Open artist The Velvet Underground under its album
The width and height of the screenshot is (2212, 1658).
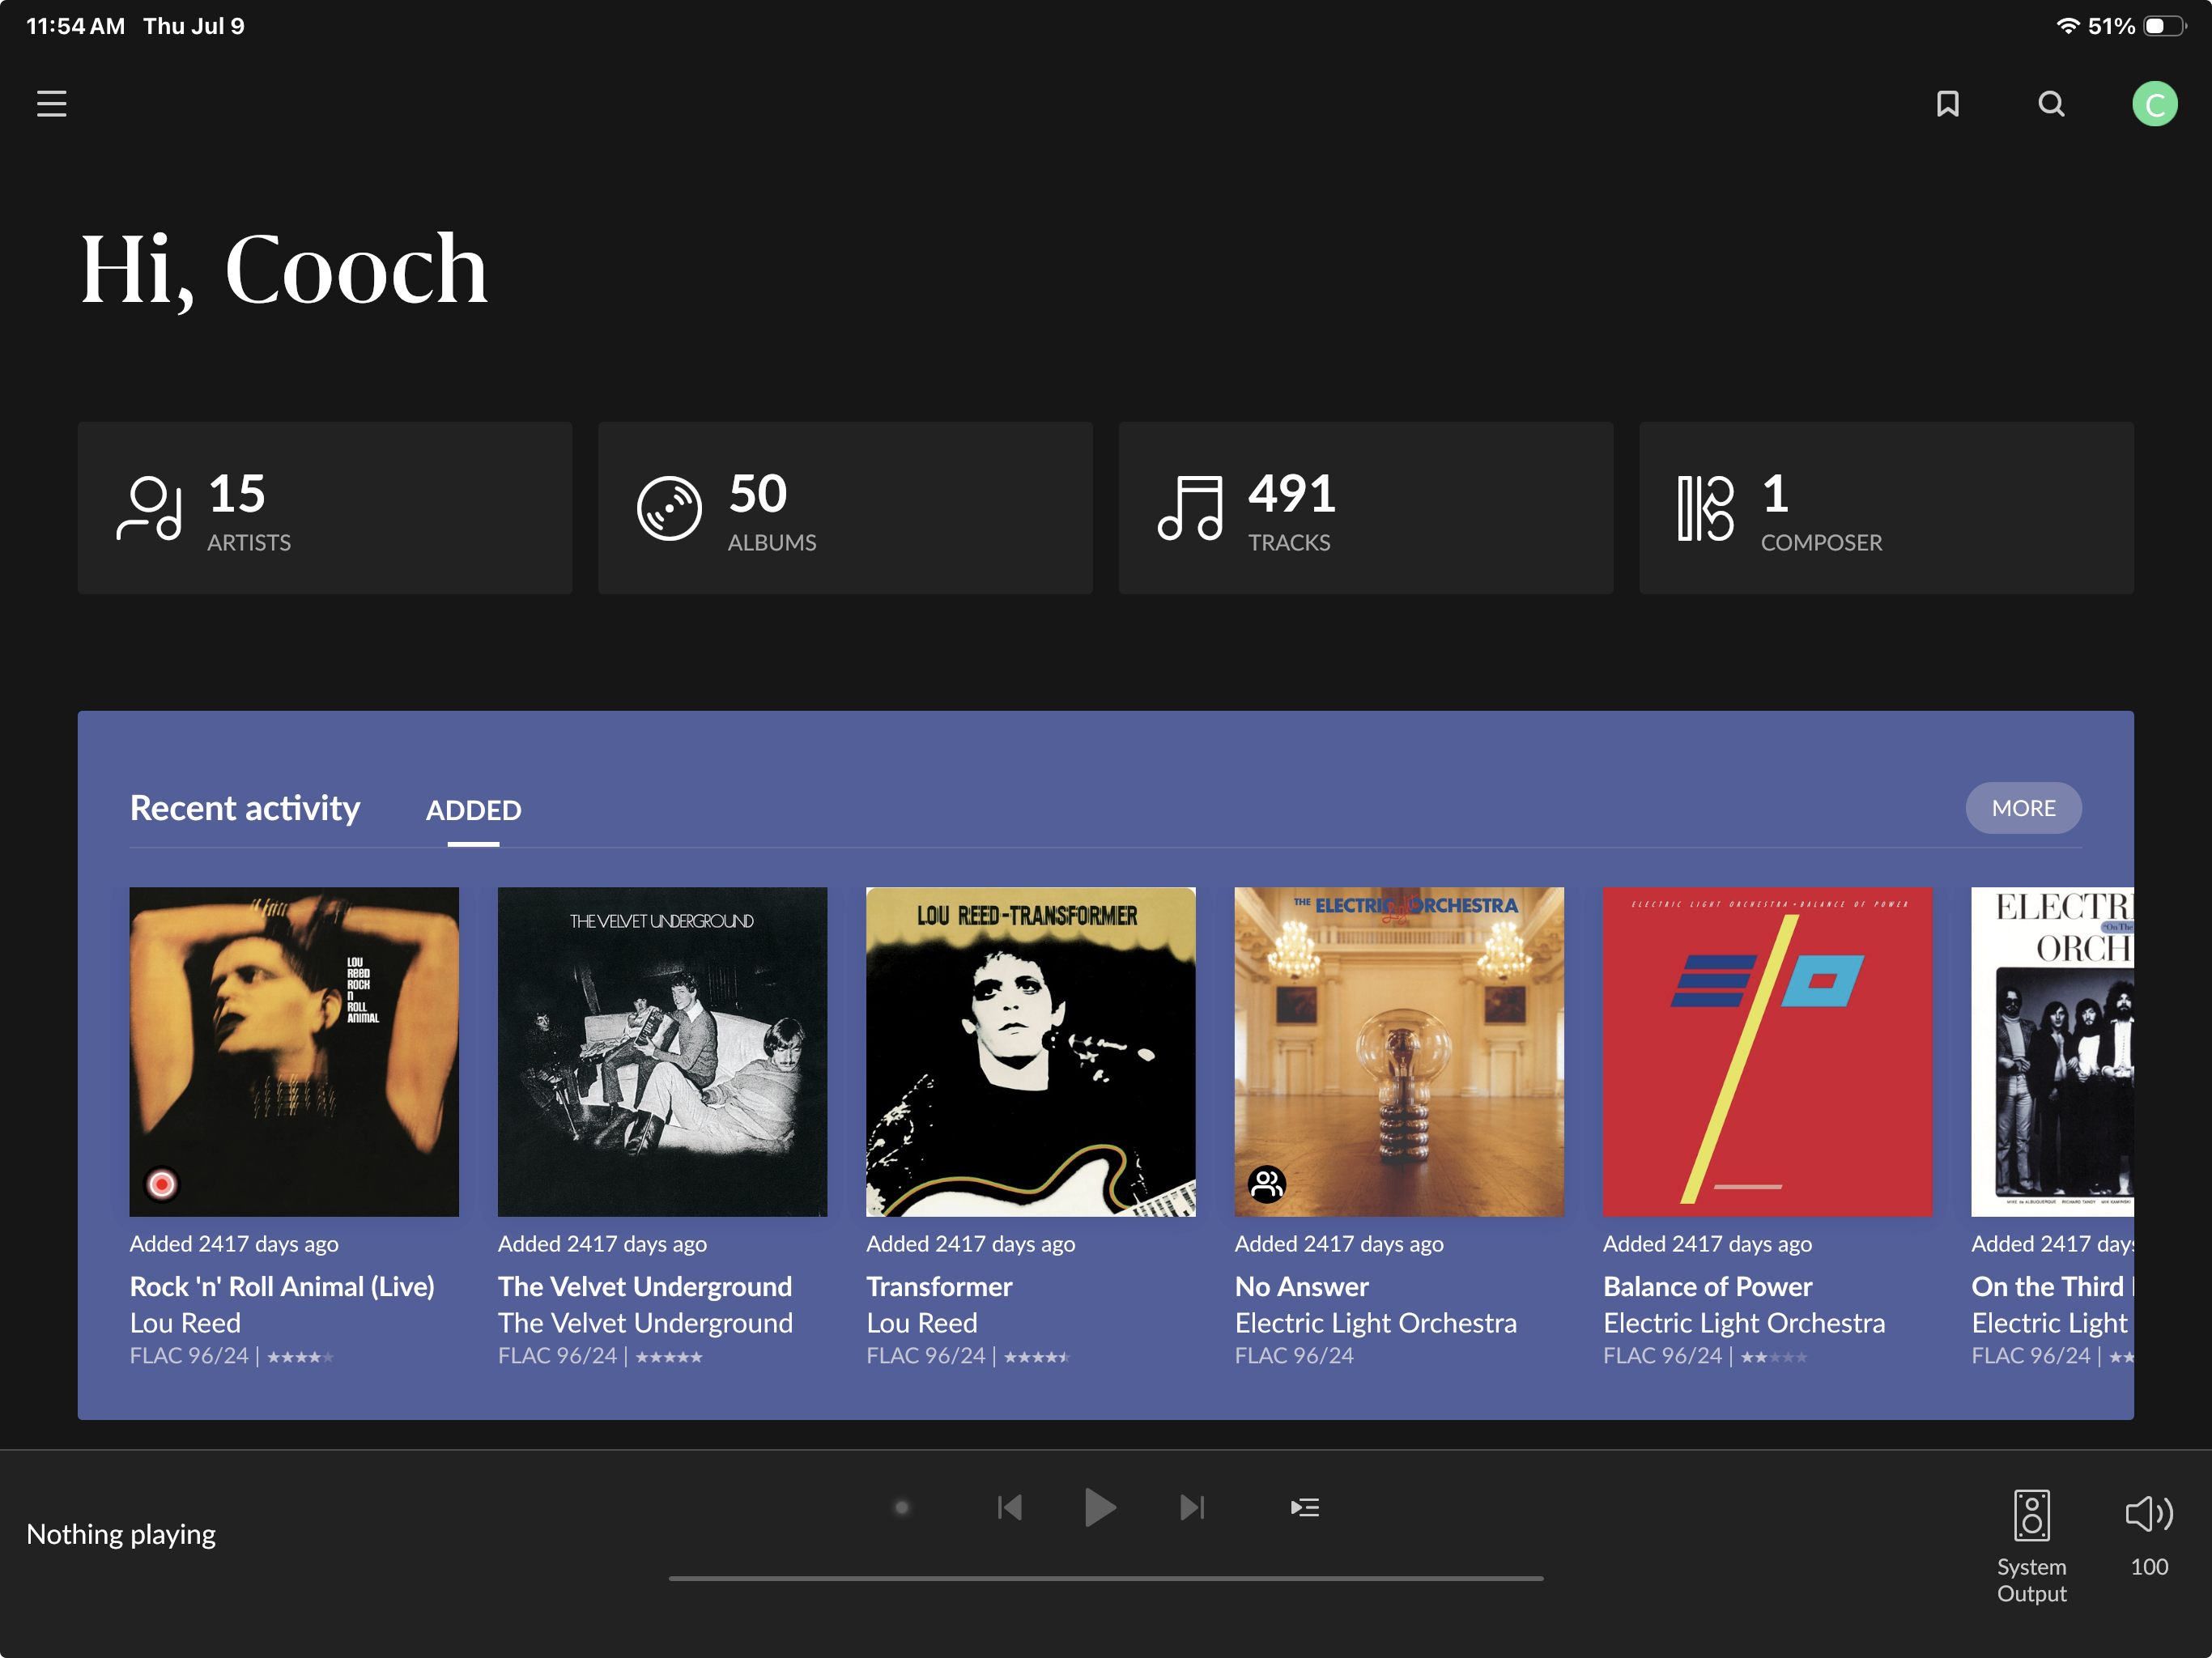click(645, 1323)
